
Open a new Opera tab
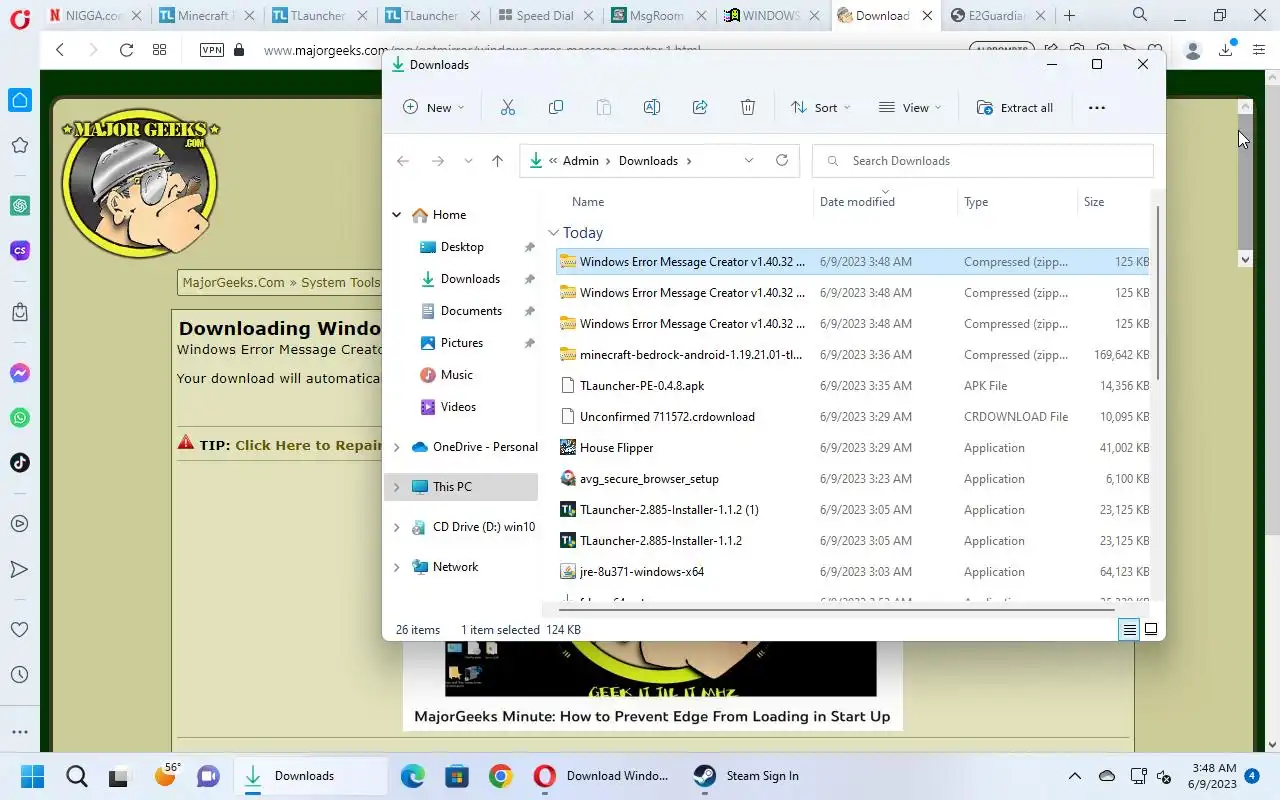click(1070, 16)
